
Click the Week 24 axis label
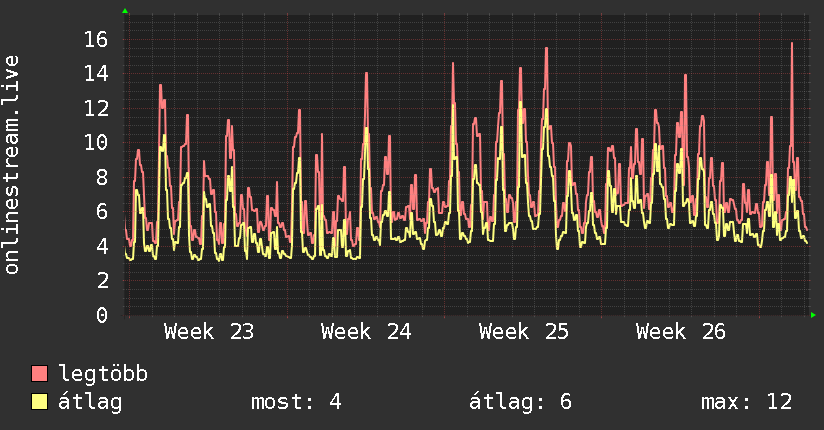(x=366, y=332)
